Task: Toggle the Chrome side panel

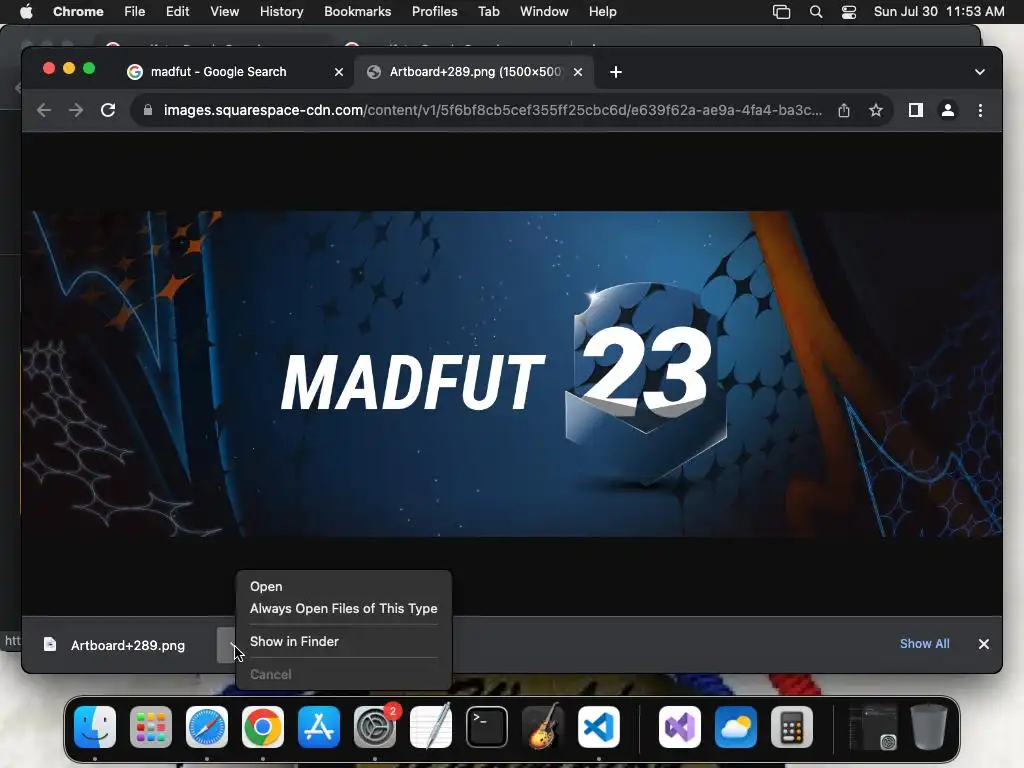Action: pyautogui.click(x=916, y=110)
